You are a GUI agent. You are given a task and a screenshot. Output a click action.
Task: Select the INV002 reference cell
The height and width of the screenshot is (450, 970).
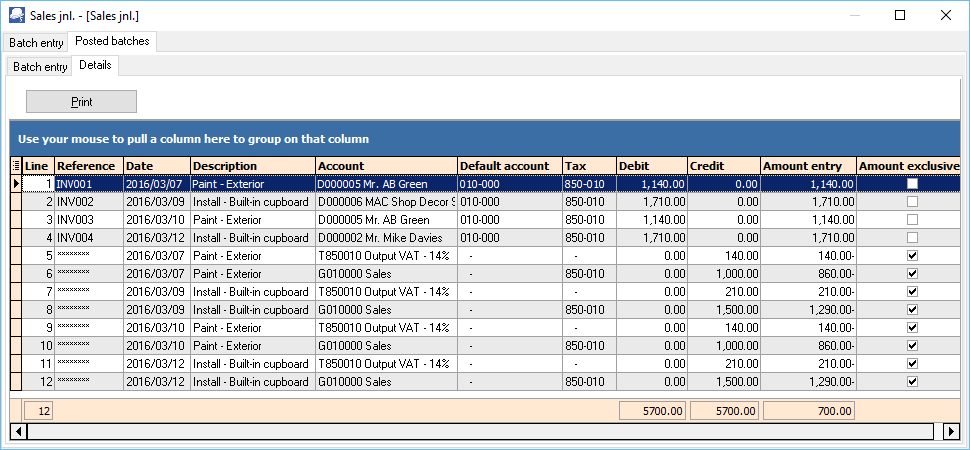88,202
